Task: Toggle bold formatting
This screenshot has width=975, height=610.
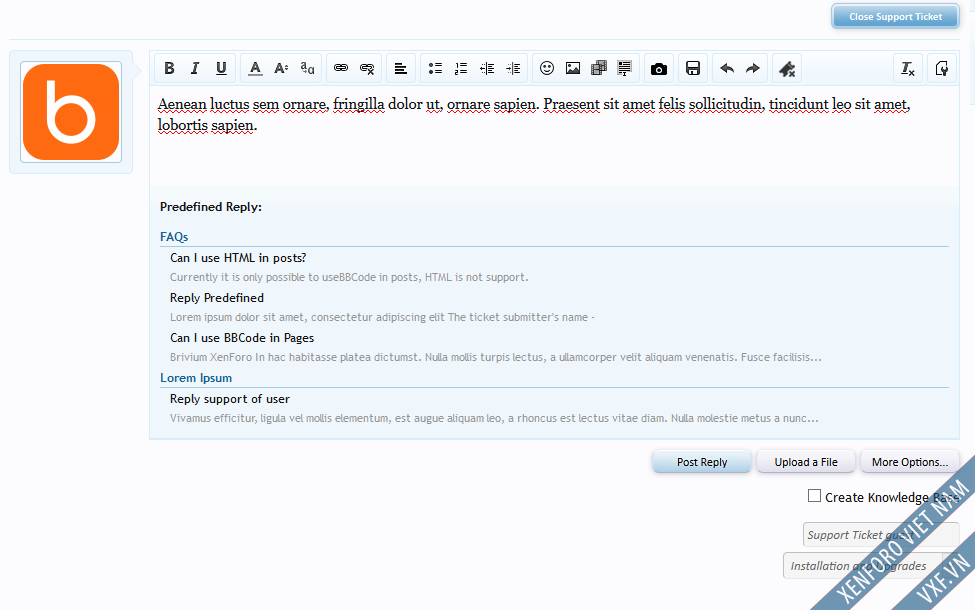Action: (169, 68)
